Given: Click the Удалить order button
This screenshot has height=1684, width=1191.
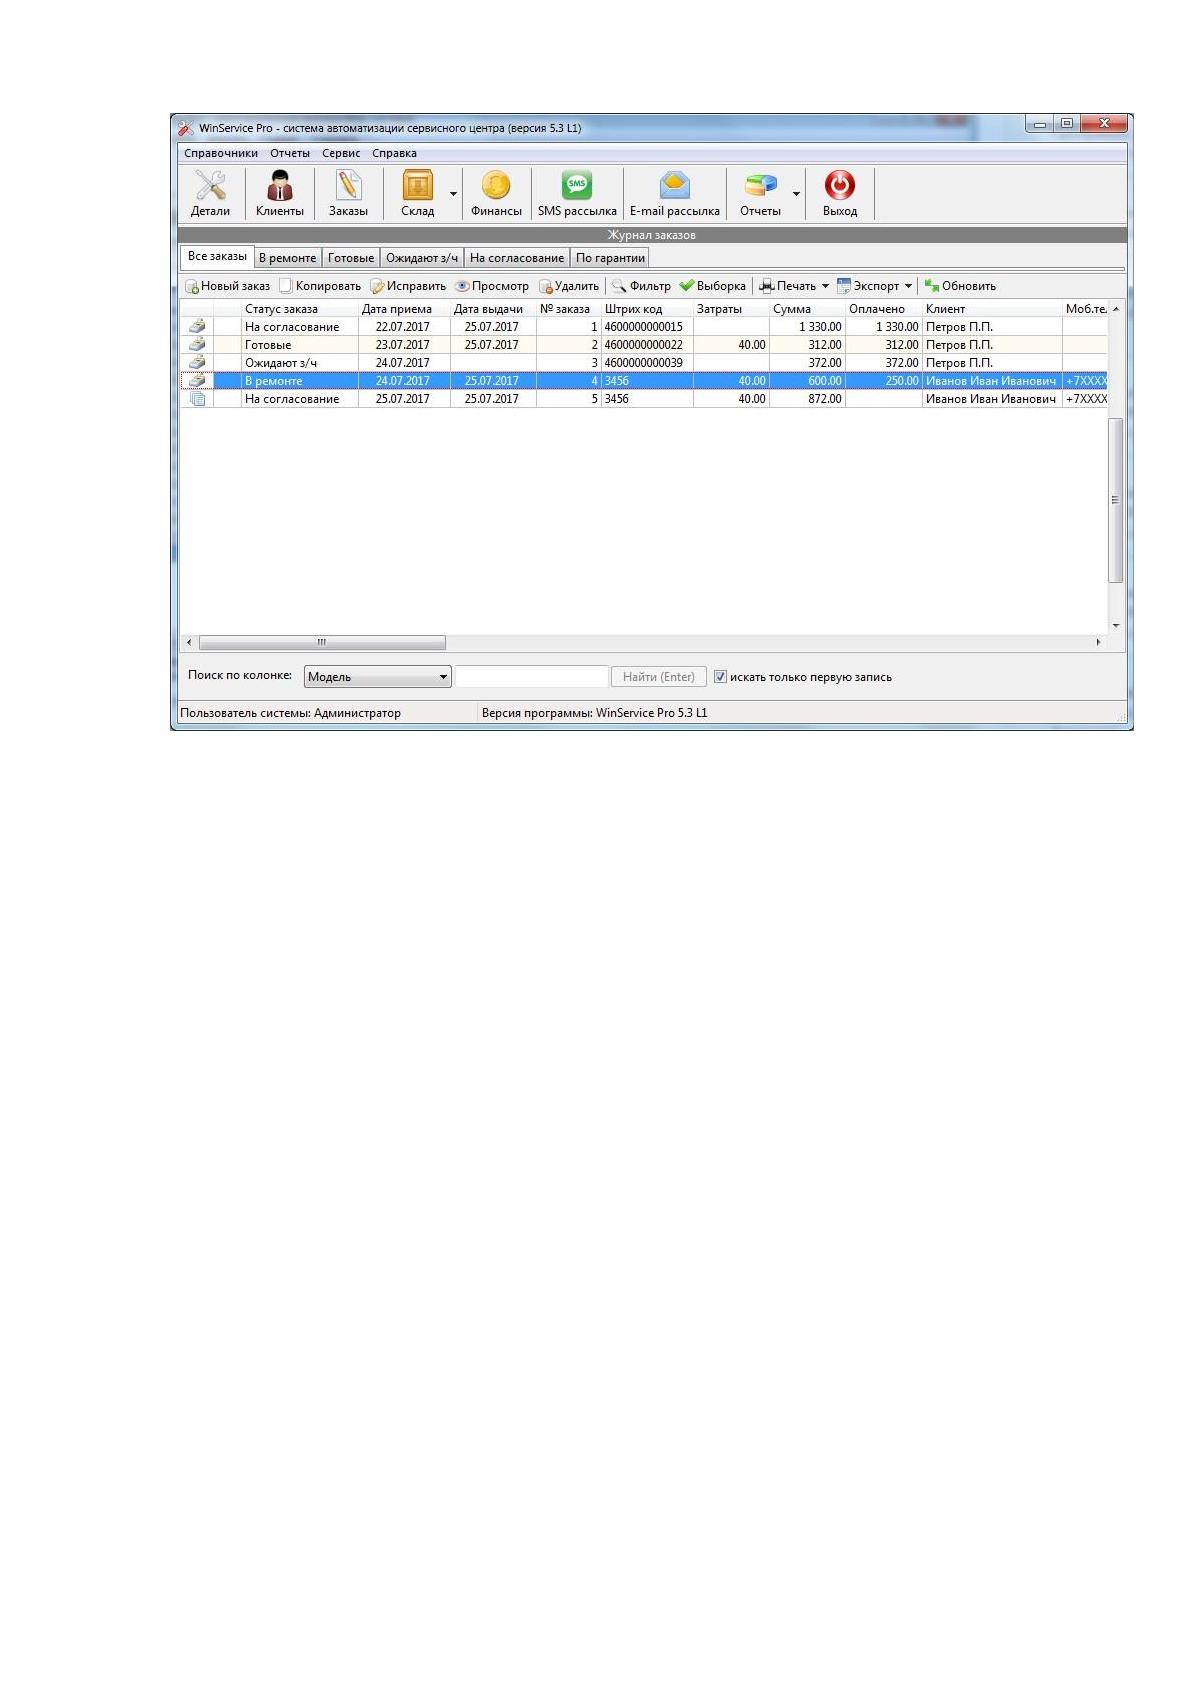Looking at the screenshot, I should [x=569, y=286].
